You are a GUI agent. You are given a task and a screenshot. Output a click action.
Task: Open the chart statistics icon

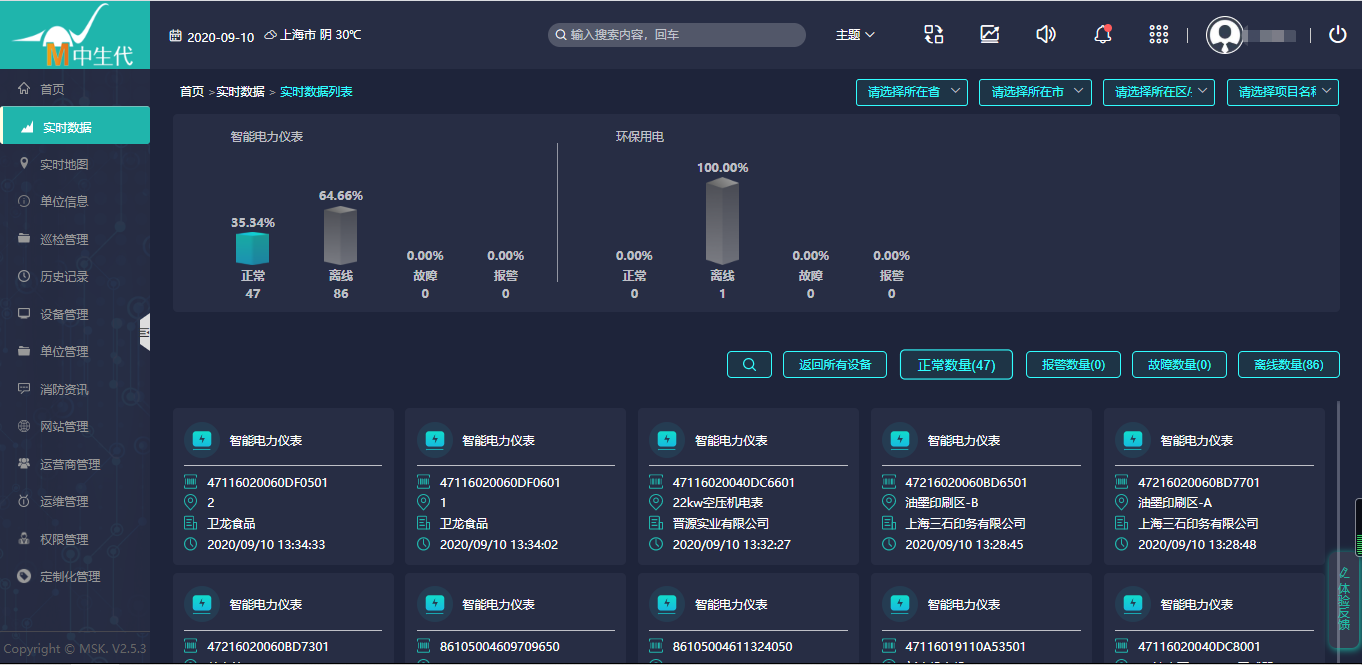click(x=989, y=35)
